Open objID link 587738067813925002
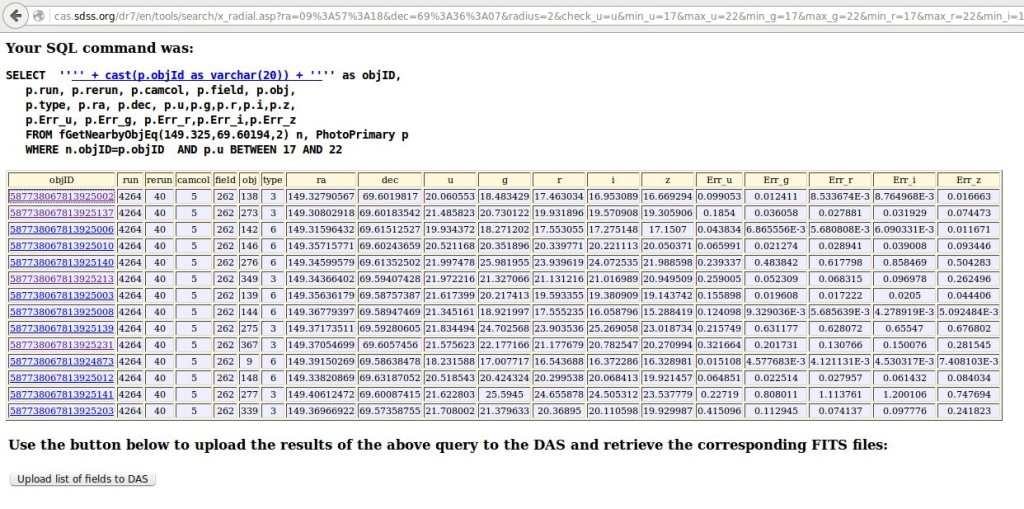Image resolution: width=1024 pixels, height=509 pixels. tap(62, 196)
